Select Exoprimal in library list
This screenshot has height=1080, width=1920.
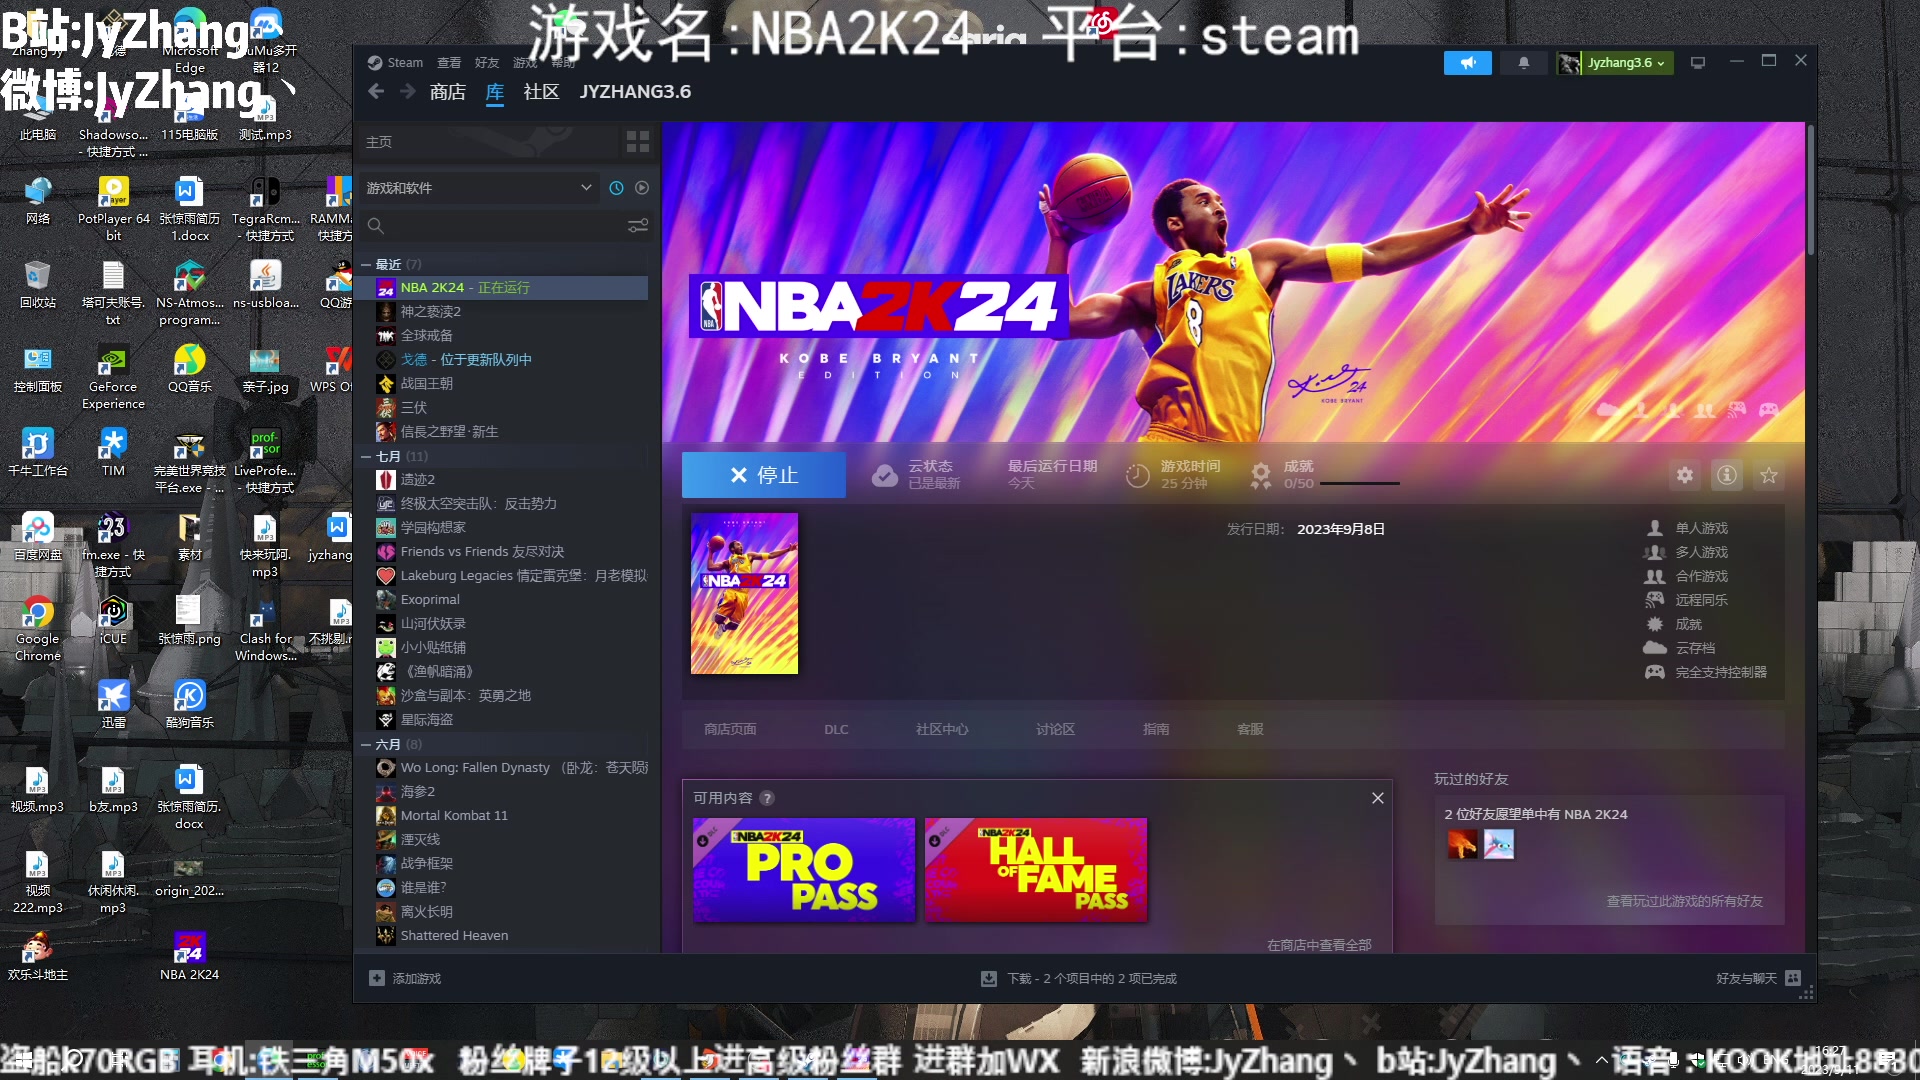[x=510, y=600]
